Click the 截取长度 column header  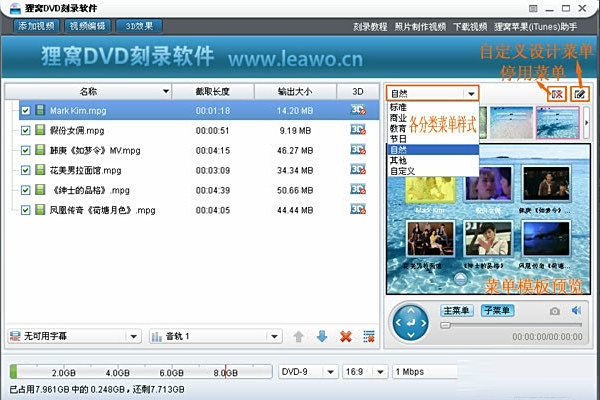(x=213, y=91)
